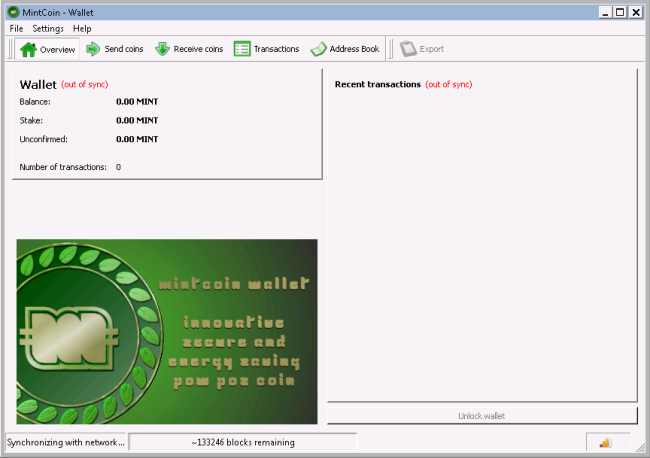Maximize the MintCoin wallet window
The width and height of the screenshot is (650, 458).
click(620, 12)
